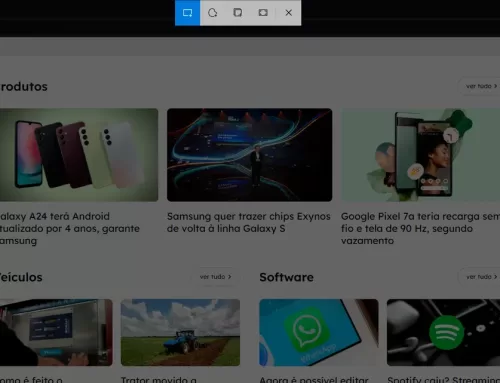Read 'Galaxy A24 terá Android atualizado' headline

click(70, 229)
